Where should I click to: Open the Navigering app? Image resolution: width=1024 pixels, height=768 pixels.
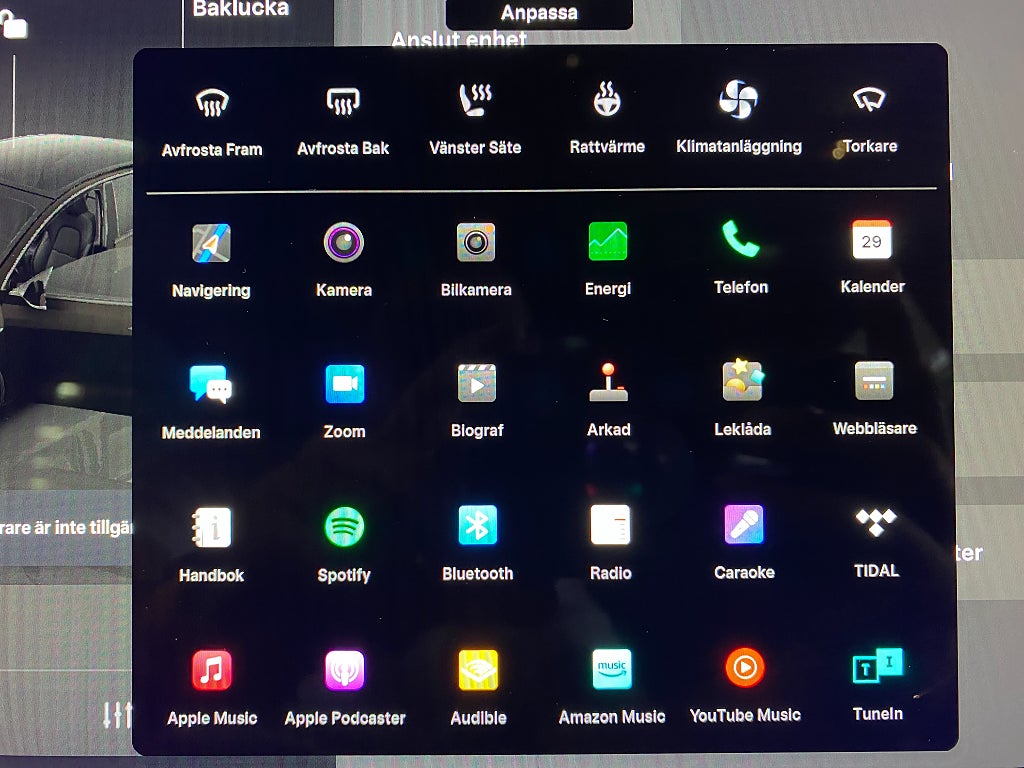[211, 243]
